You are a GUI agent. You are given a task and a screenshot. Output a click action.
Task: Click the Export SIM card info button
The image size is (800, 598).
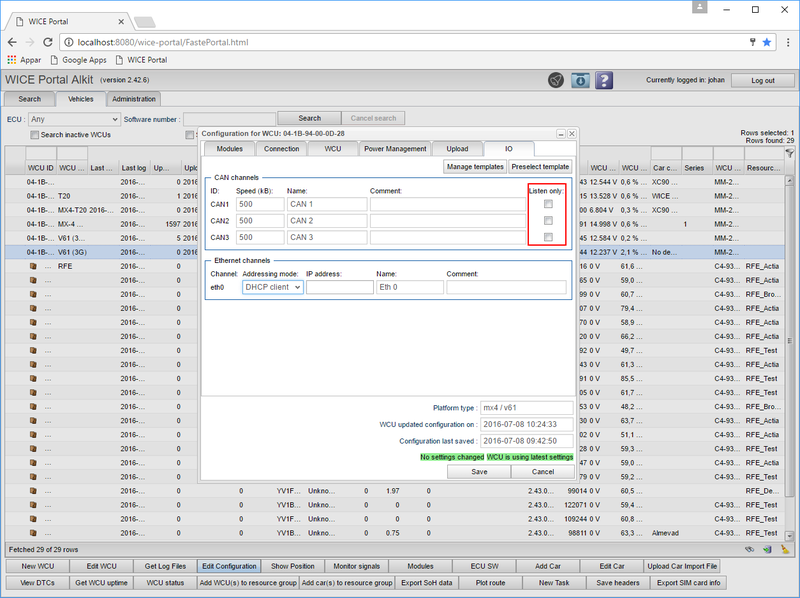689,583
